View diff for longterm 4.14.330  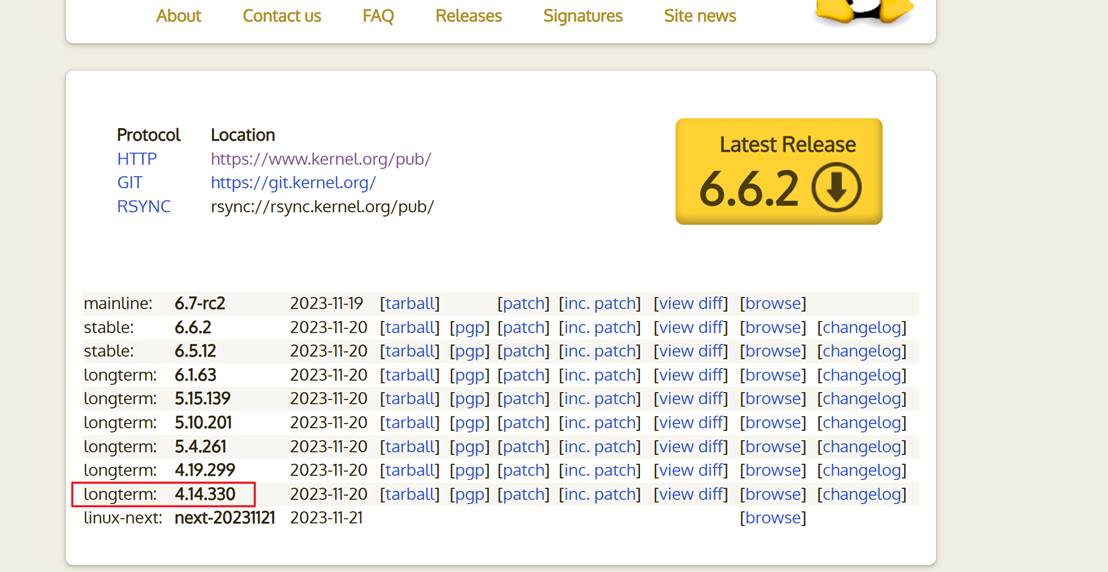coord(691,494)
